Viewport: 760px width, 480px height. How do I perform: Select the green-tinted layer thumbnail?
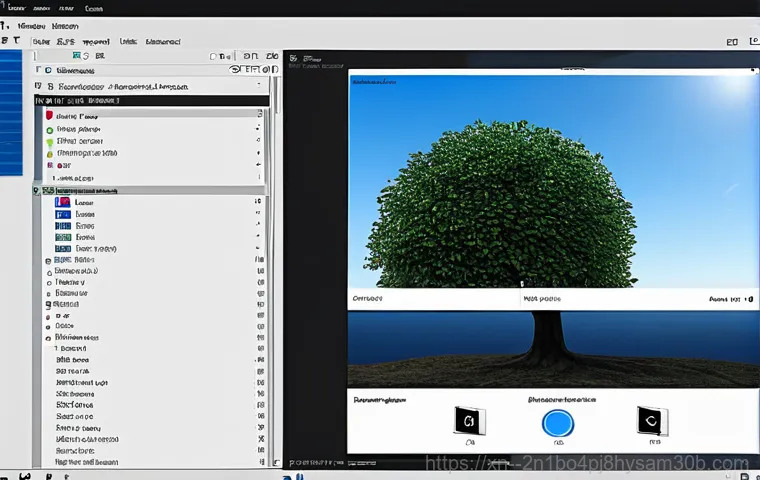pos(63,238)
